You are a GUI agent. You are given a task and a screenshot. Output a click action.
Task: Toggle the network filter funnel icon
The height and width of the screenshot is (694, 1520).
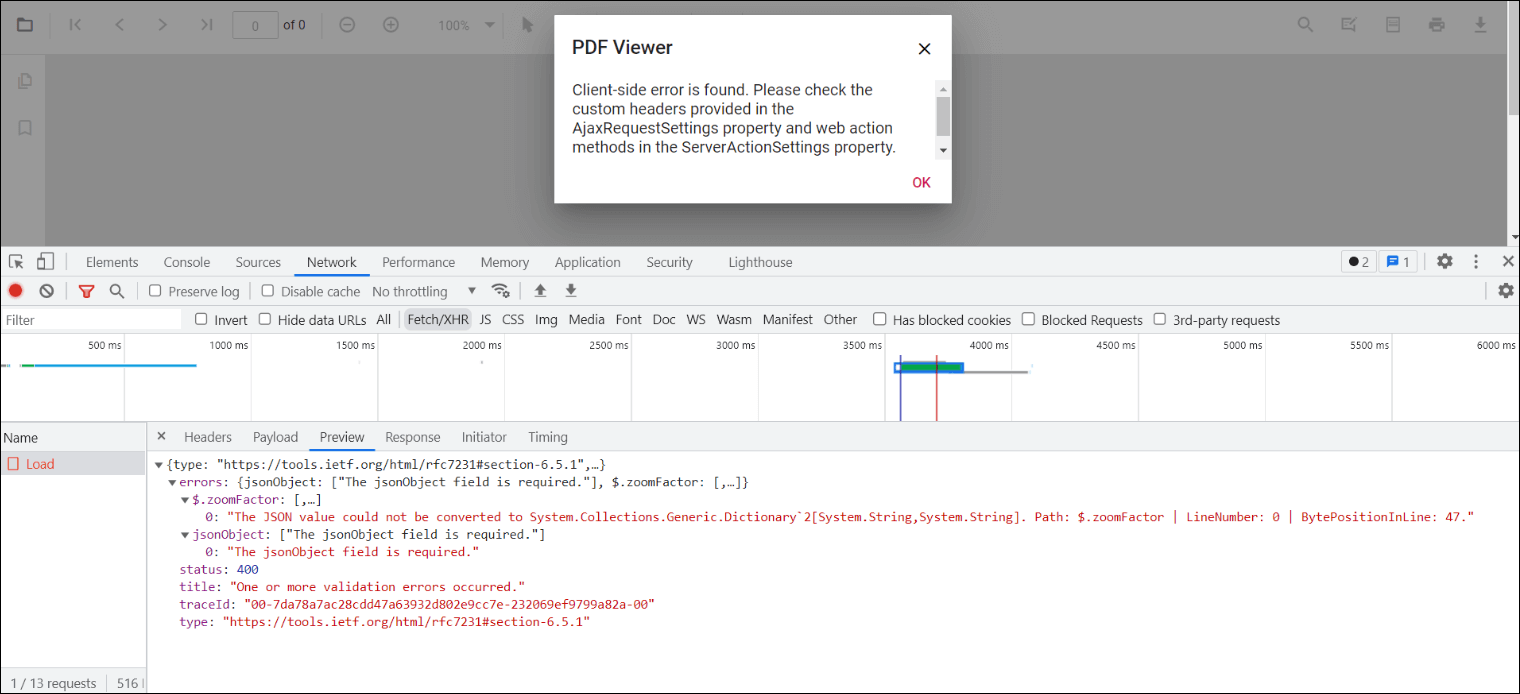(x=86, y=291)
